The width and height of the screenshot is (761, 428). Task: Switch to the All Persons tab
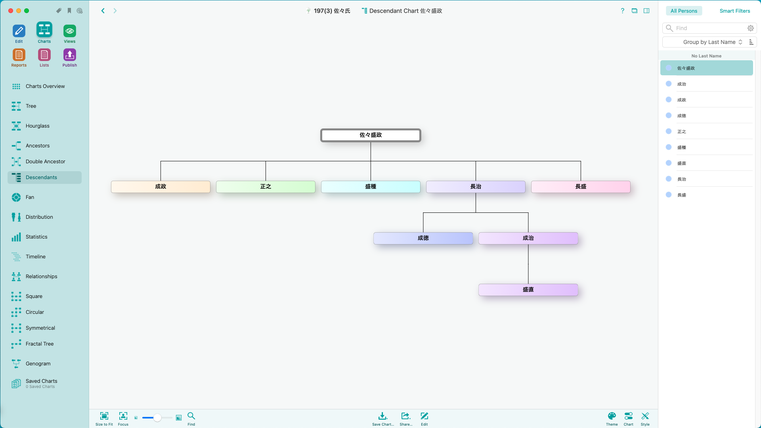pyautogui.click(x=683, y=11)
